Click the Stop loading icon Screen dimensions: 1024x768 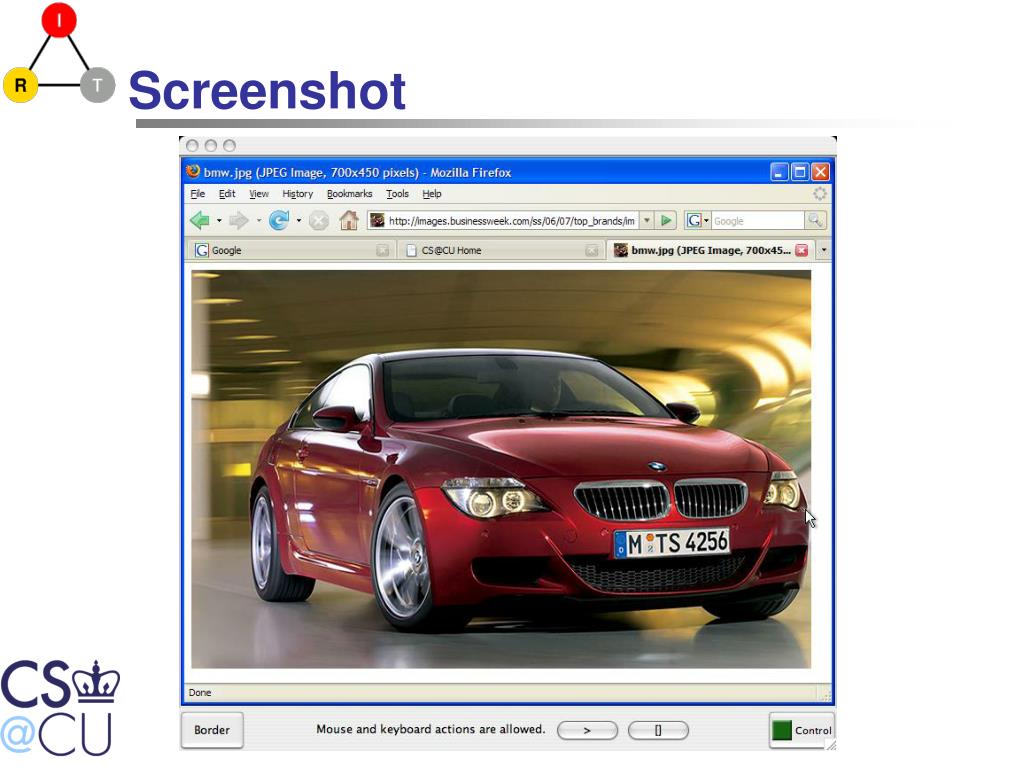point(319,221)
